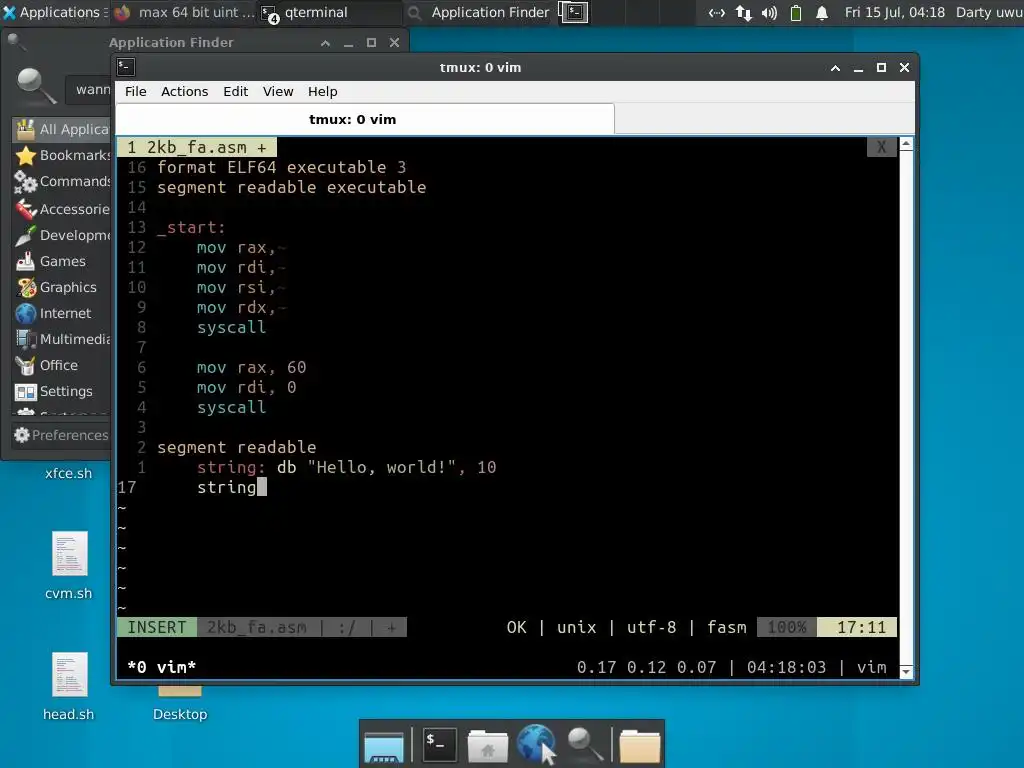Screen dimensions: 1024x768
Task: Launch the web browser globe icon in dock
Action: [536, 744]
